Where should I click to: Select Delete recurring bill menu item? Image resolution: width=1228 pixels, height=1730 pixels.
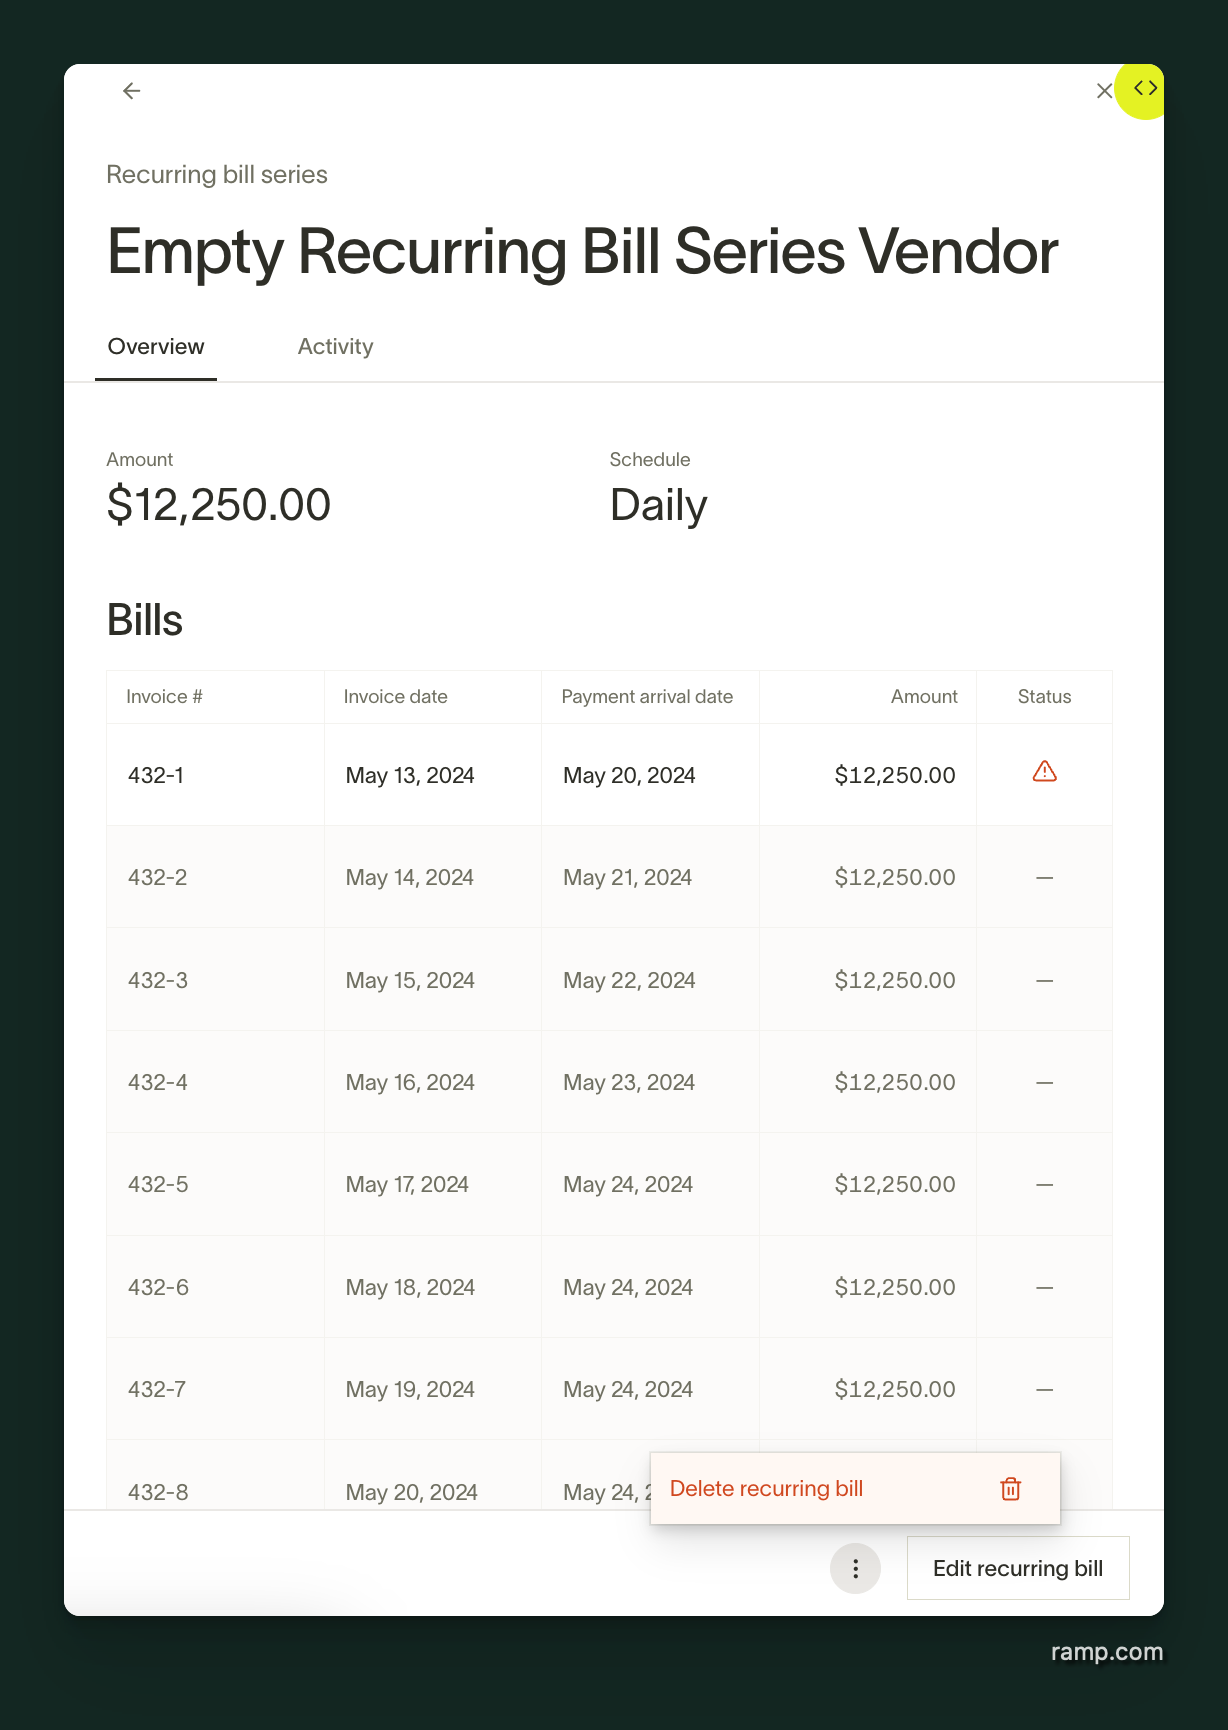click(855, 1489)
